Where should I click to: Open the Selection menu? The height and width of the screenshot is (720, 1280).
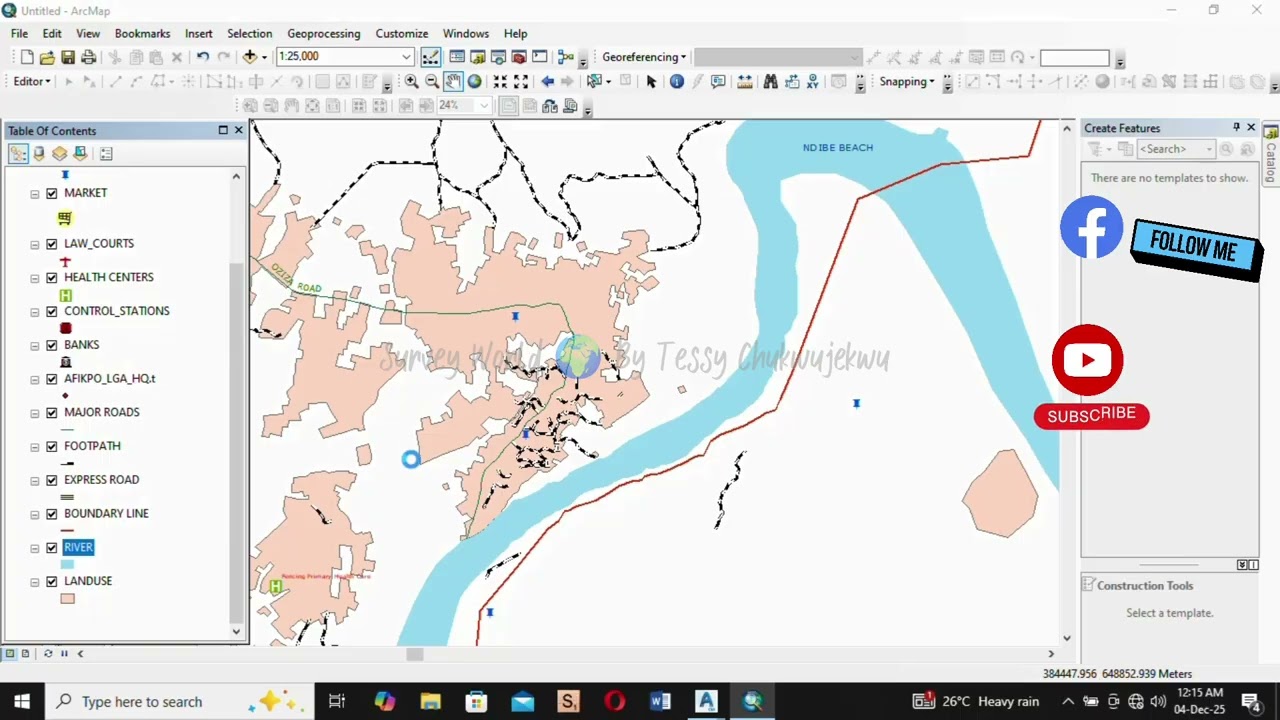tap(250, 33)
